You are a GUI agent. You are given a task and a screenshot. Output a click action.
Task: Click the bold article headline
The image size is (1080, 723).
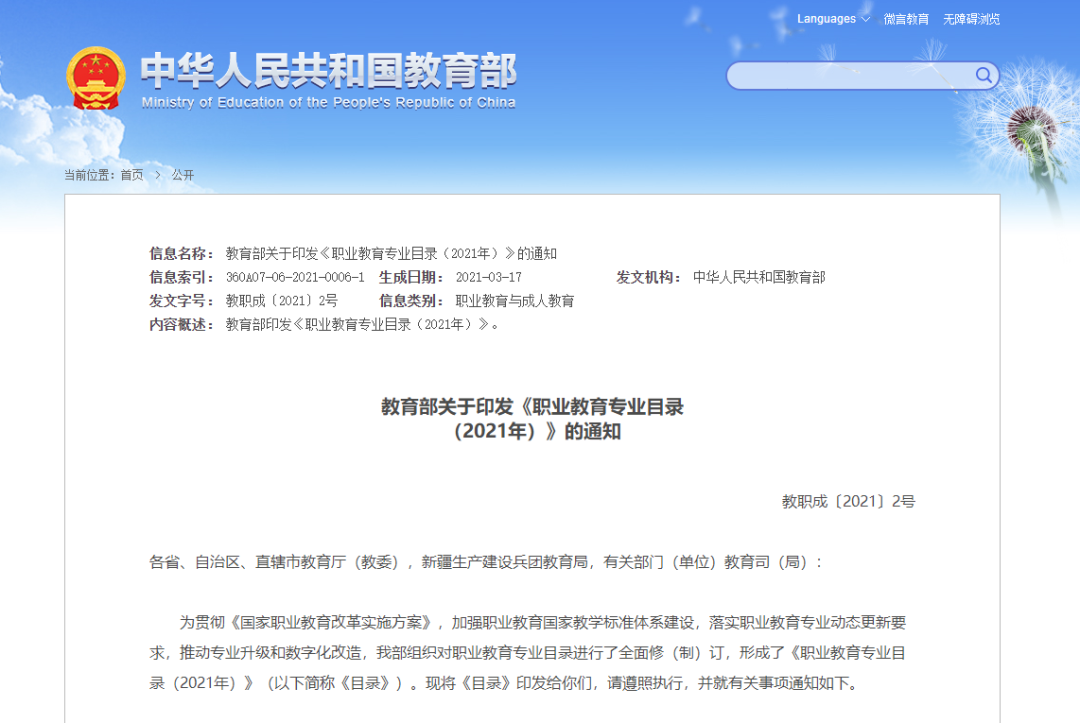(533, 419)
